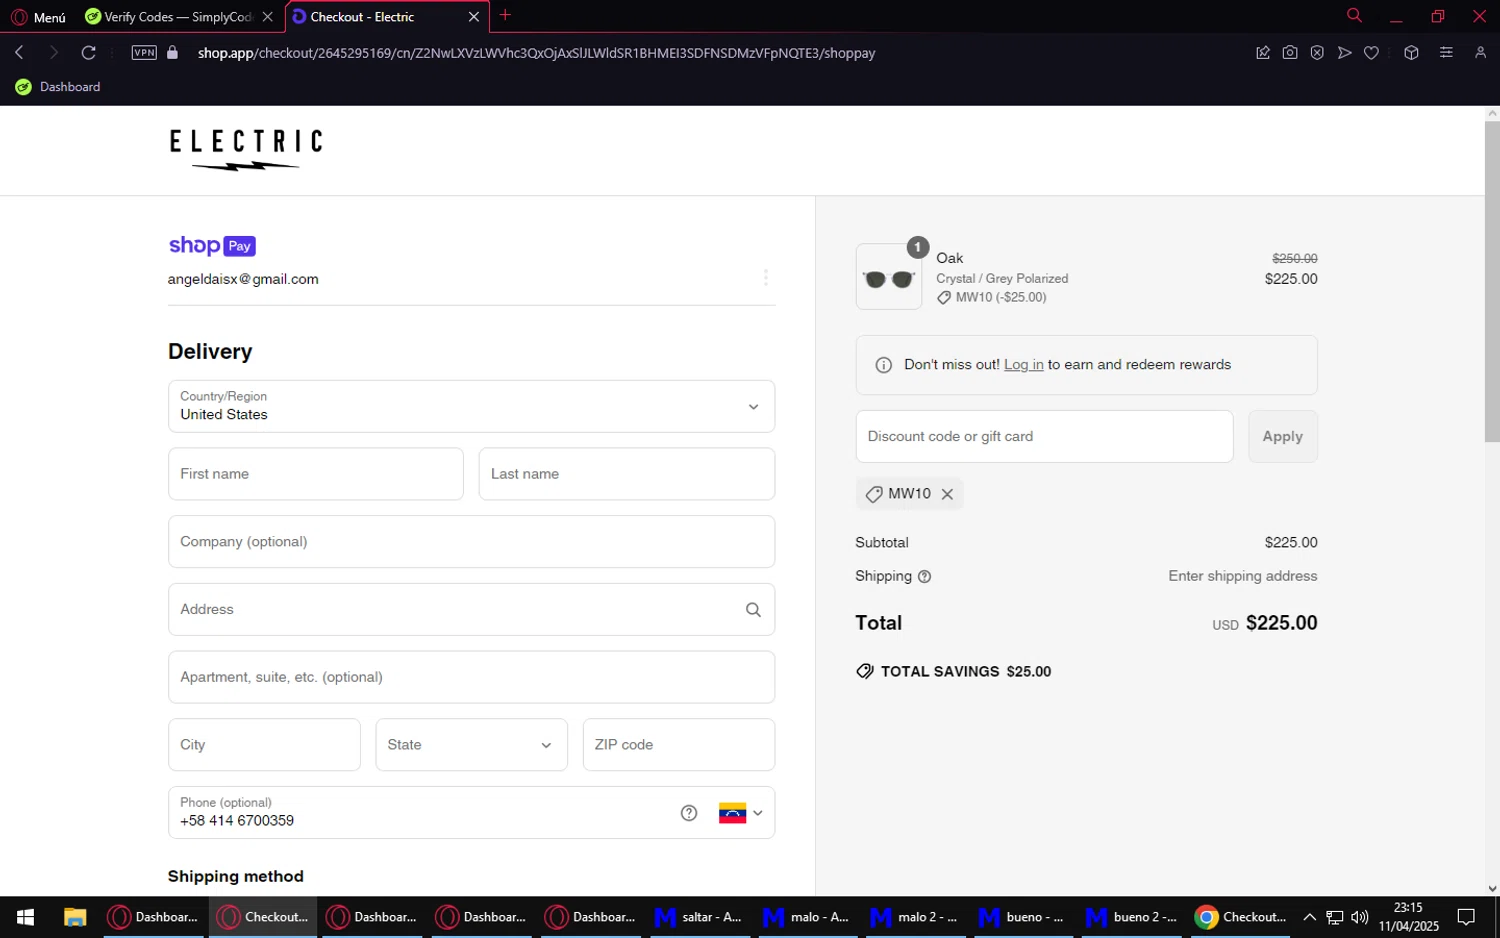The width and height of the screenshot is (1500, 938).
Task: Open the taskbar clock showing 23:15
Action: (x=1408, y=917)
